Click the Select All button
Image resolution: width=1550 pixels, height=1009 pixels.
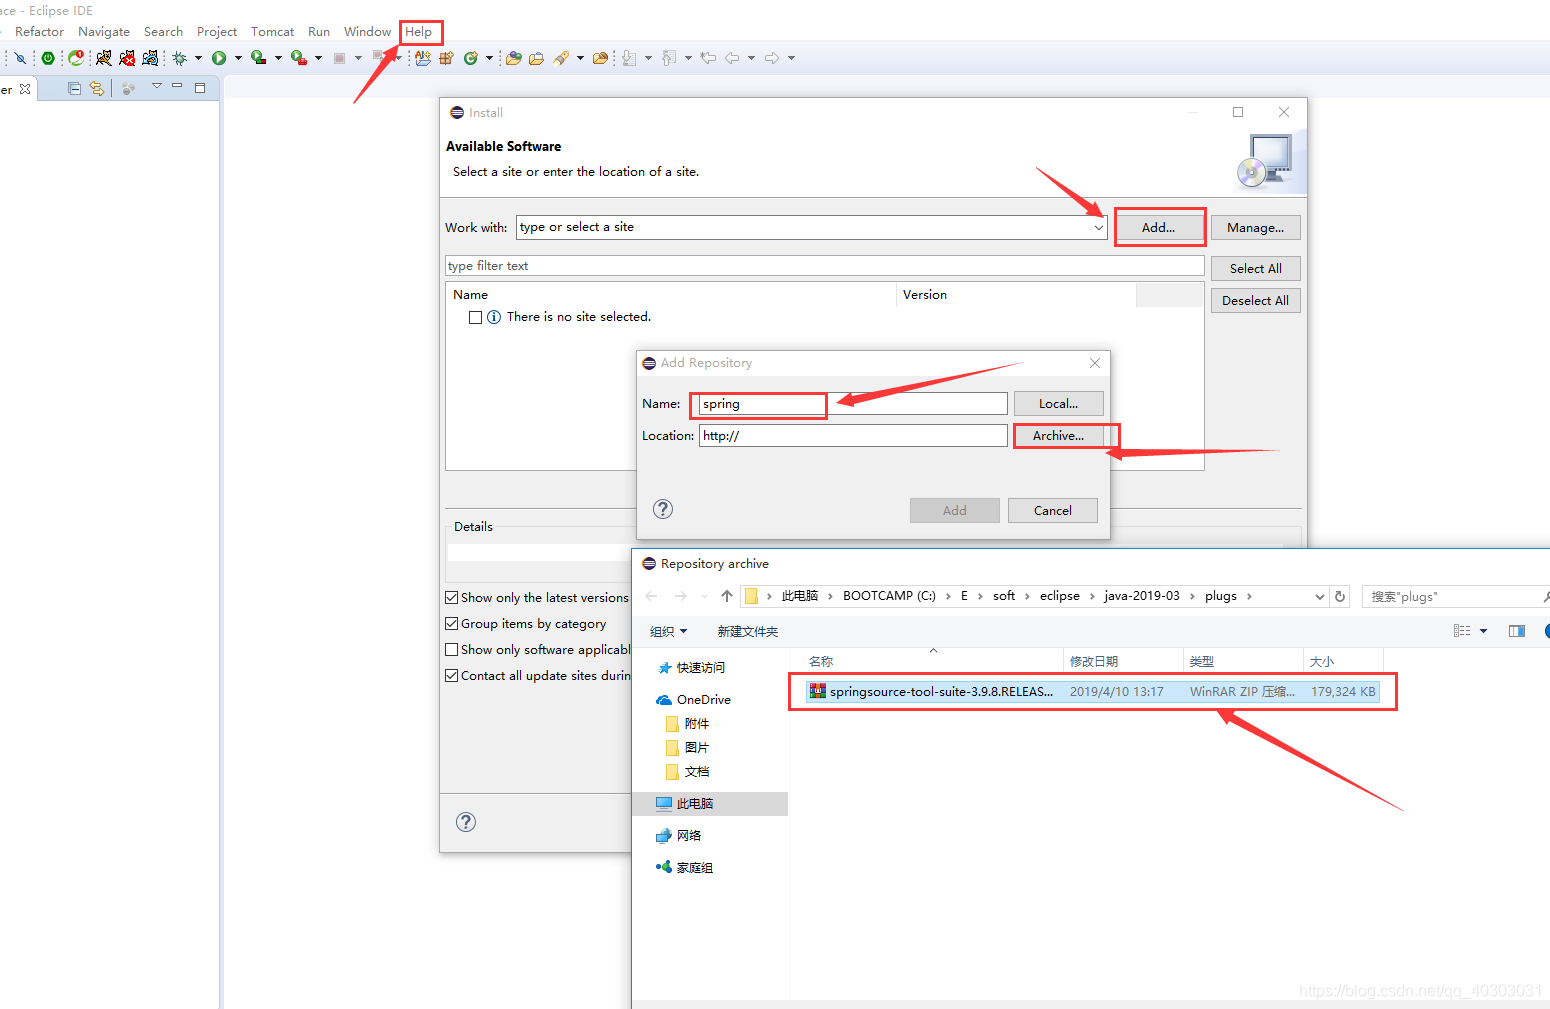1256,268
